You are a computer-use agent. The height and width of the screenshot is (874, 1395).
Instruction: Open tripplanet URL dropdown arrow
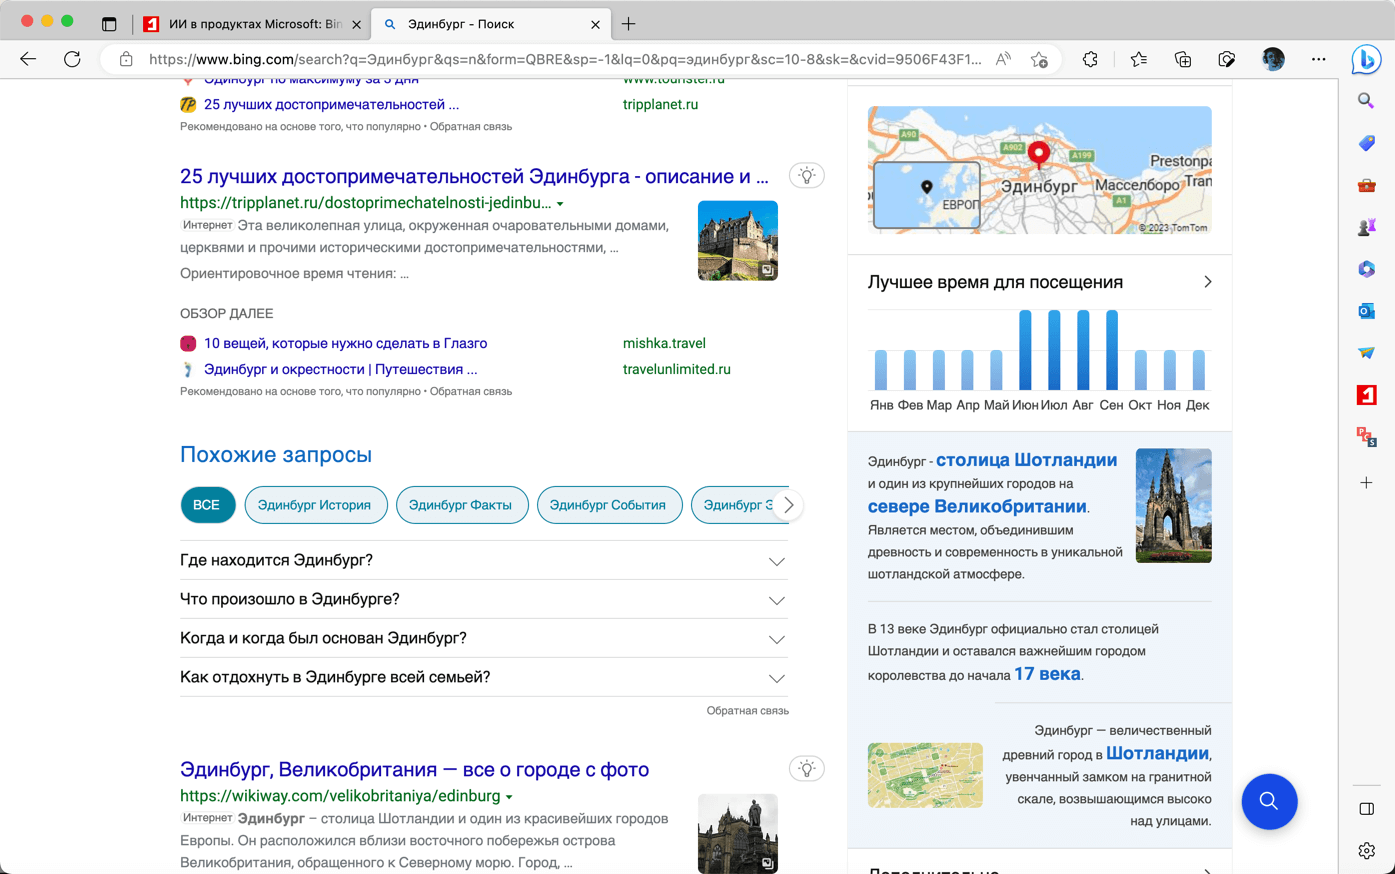click(x=560, y=204)
